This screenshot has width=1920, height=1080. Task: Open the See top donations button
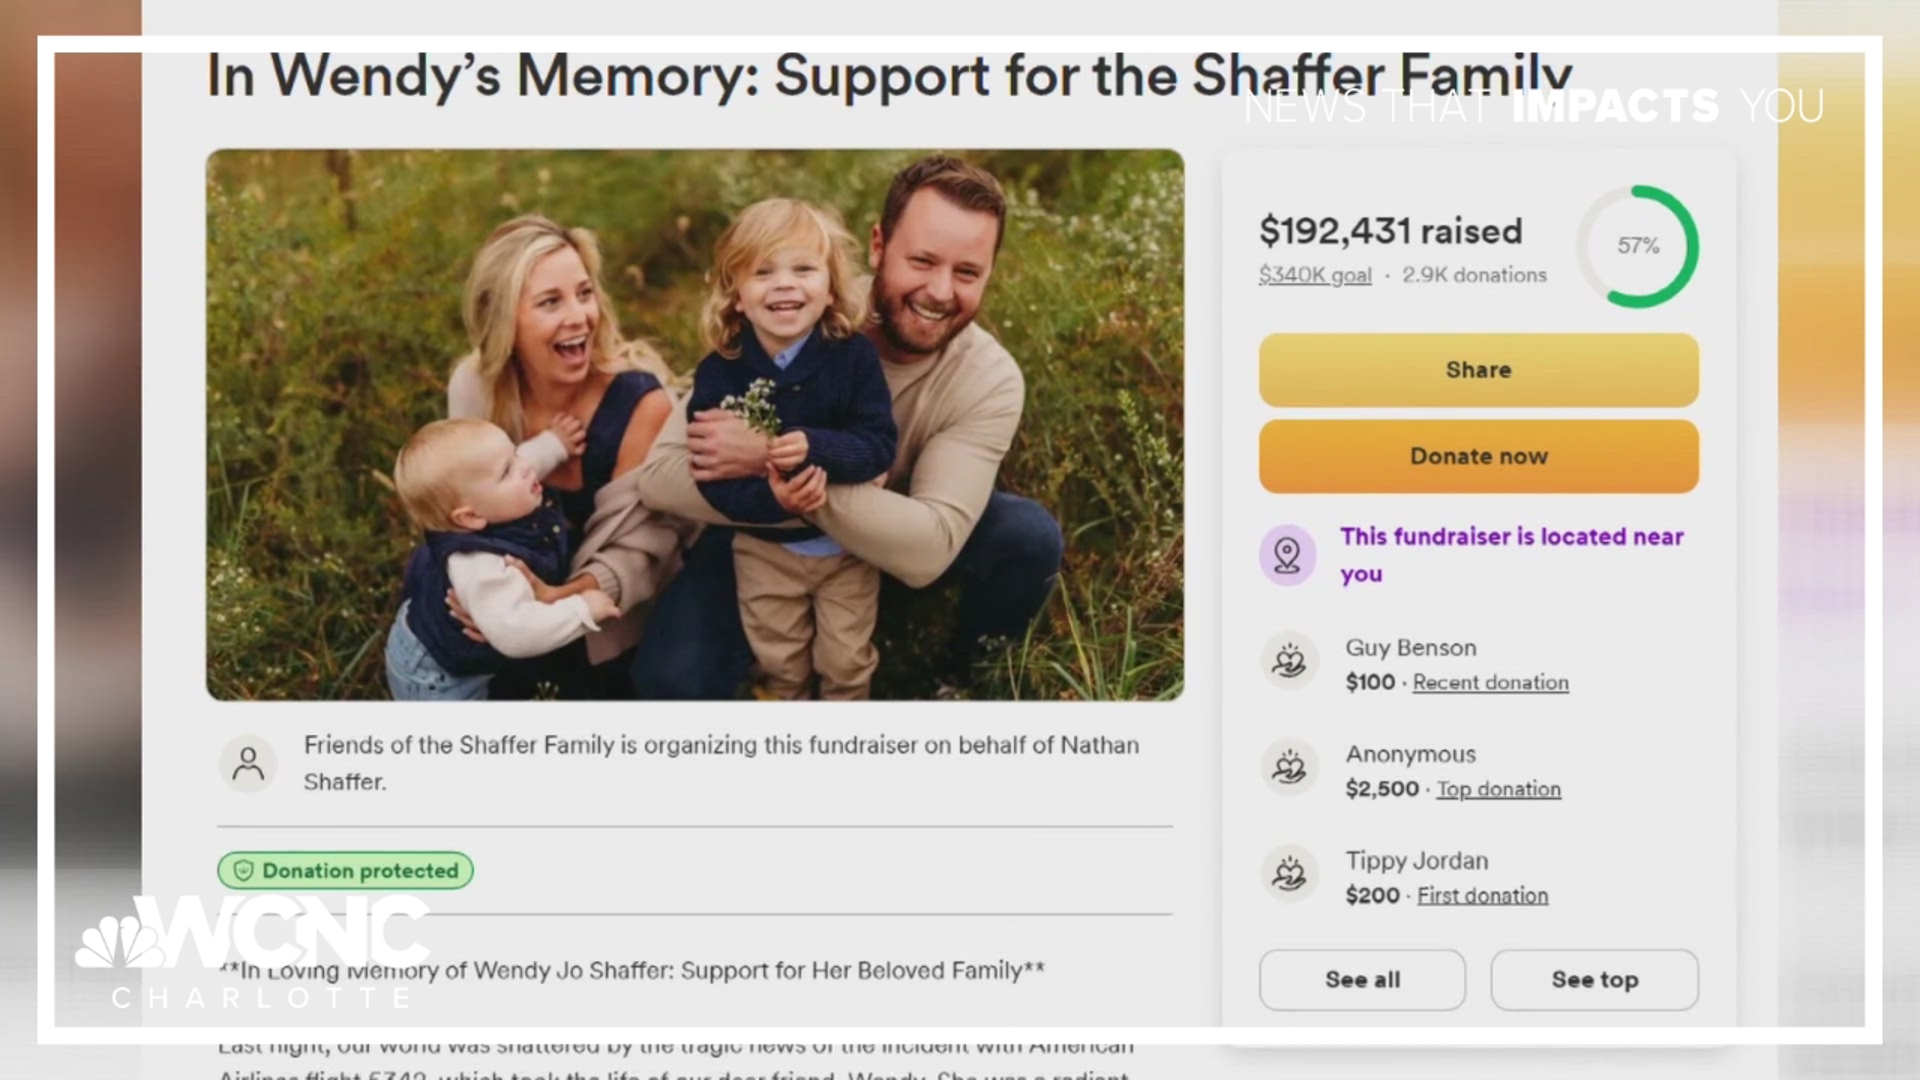click(x=1594, y=980)
